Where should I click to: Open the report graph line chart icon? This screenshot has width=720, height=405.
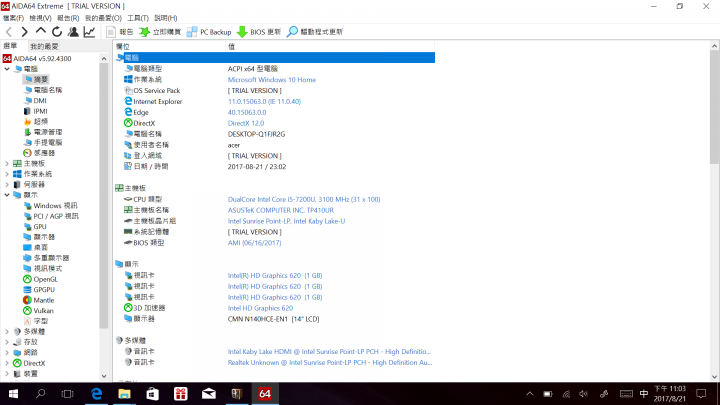click(x=89, y=32)
